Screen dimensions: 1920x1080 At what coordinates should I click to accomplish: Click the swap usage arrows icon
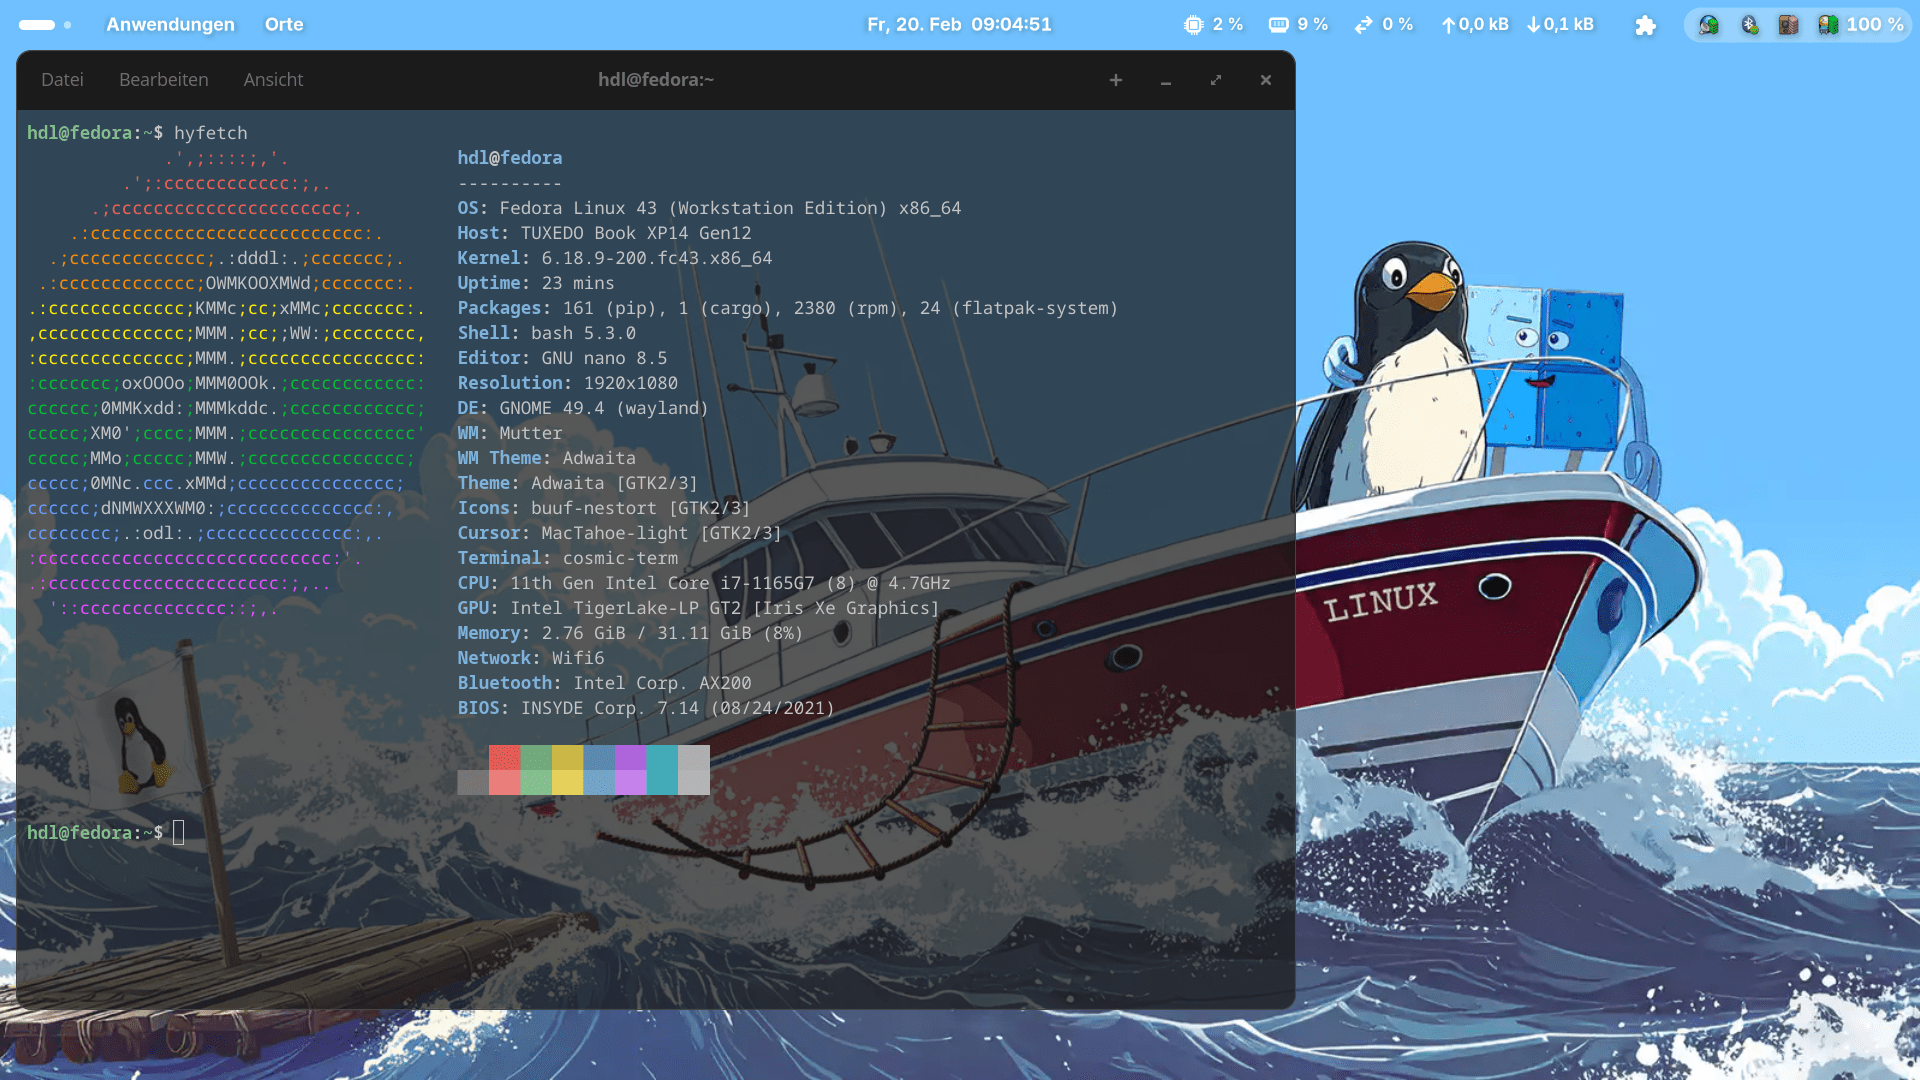1363,25
